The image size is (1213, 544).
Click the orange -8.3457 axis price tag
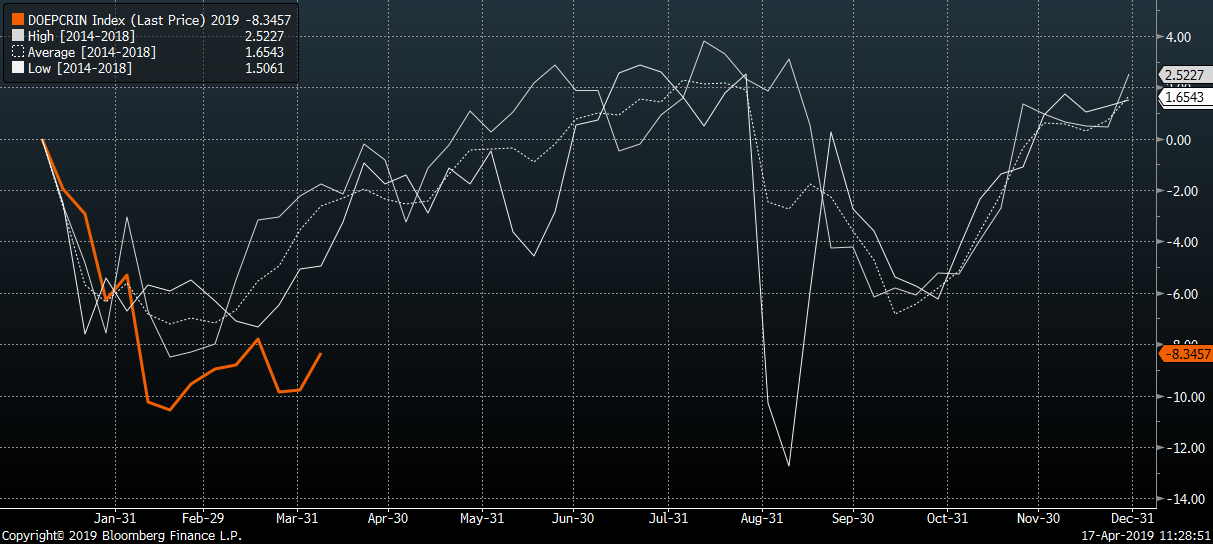pos(1184,354)
